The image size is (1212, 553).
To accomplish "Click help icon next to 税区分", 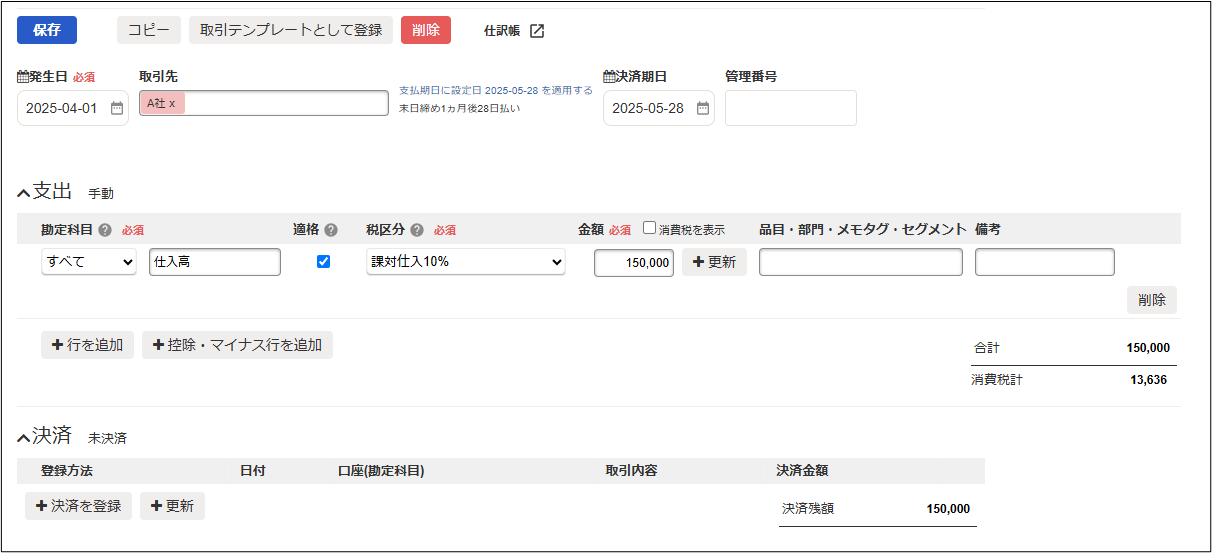I will pos(417,230).
